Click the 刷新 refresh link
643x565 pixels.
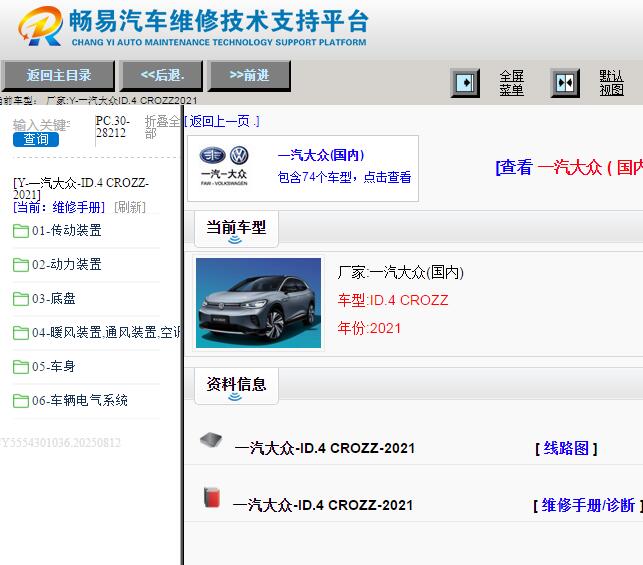130,207
